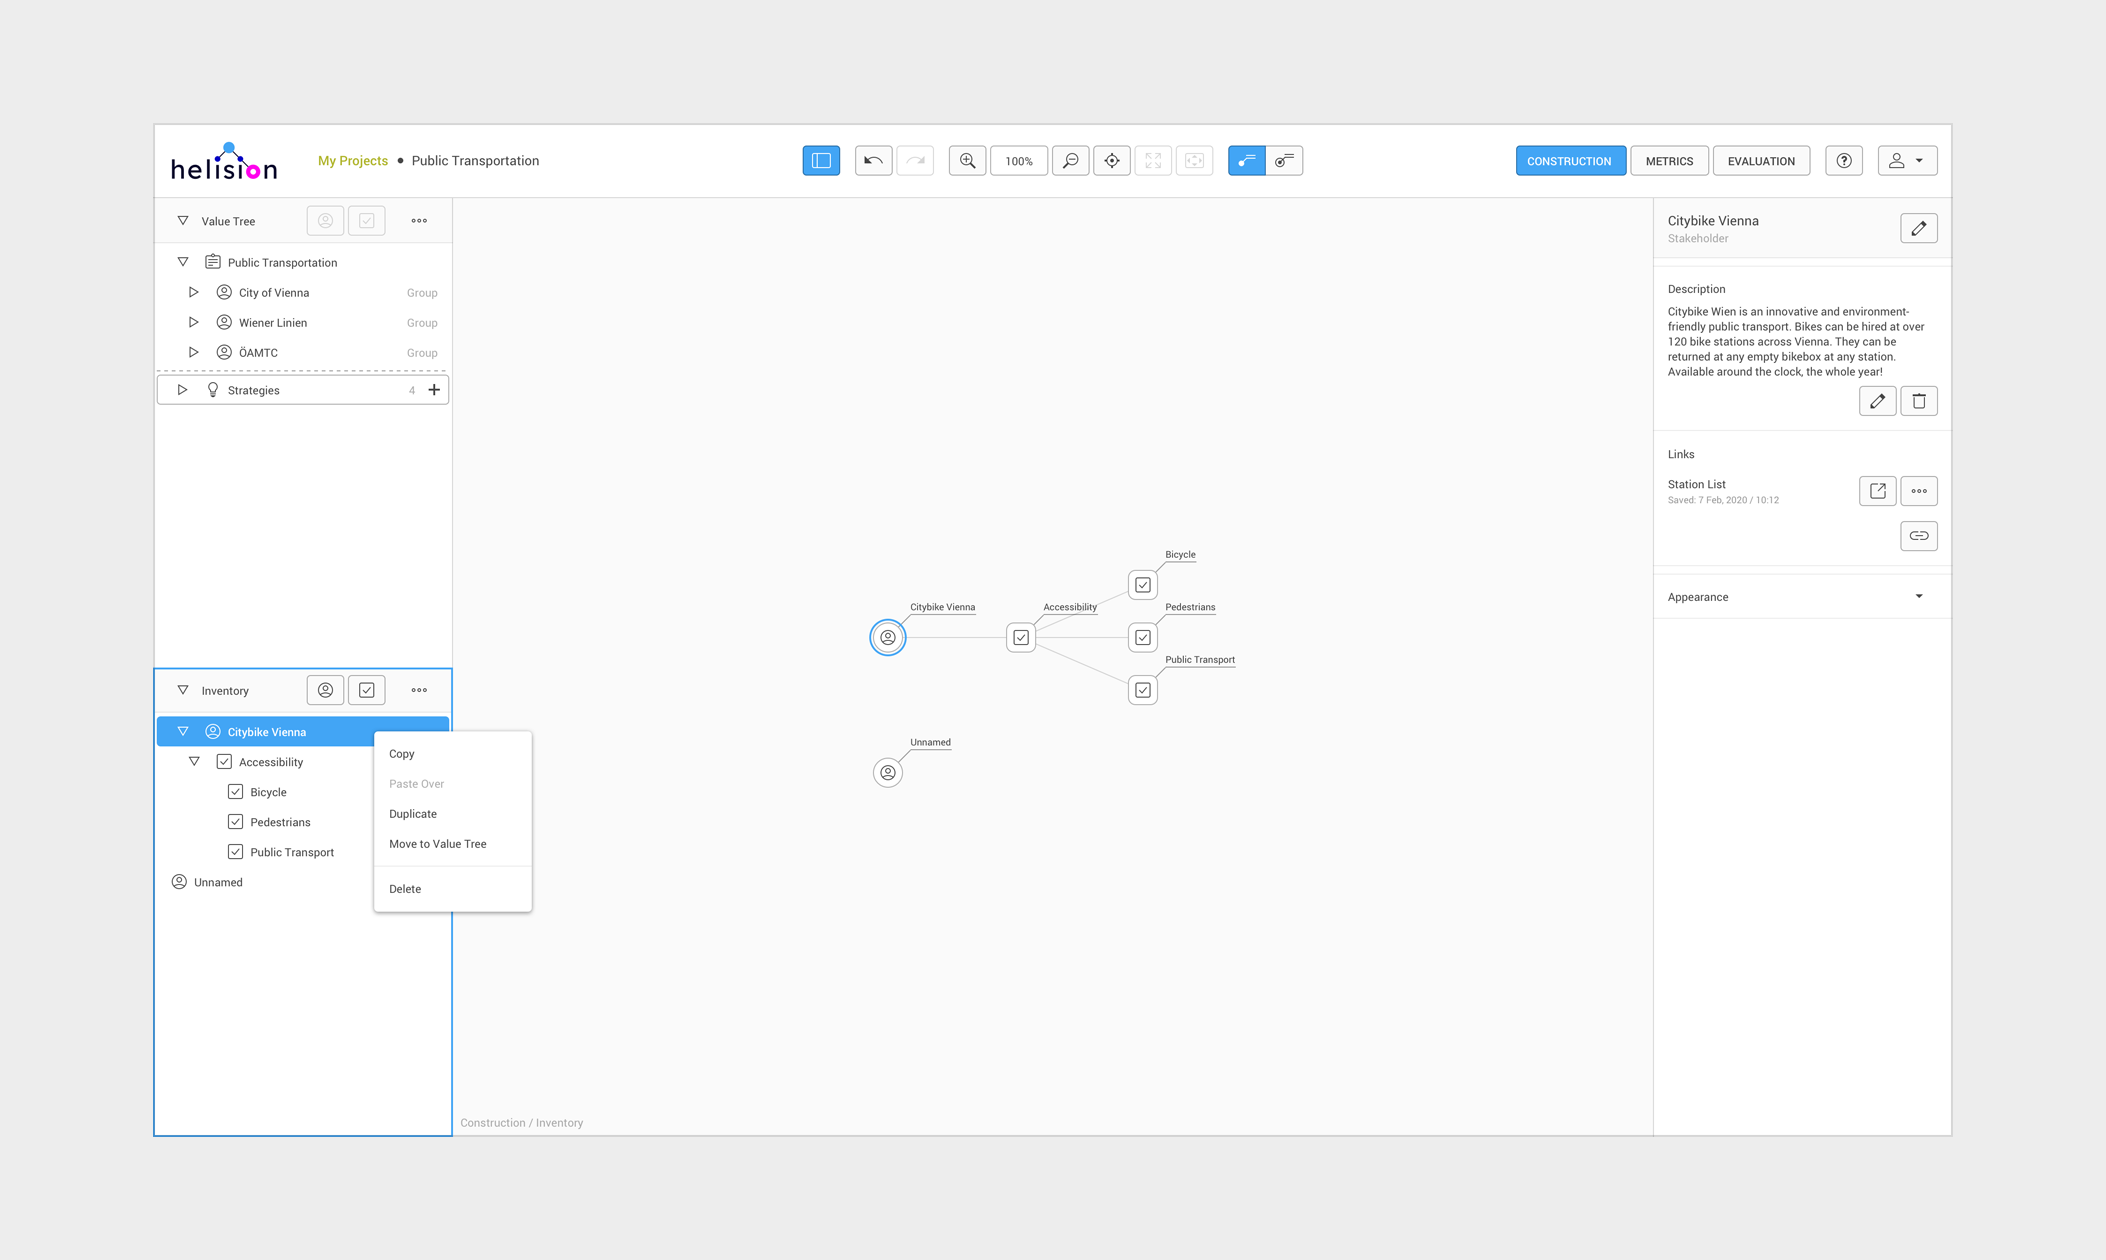This screenshot has height=1260, width=2106.
Task: Go to the My Projects link
Action: click(352, 161)
